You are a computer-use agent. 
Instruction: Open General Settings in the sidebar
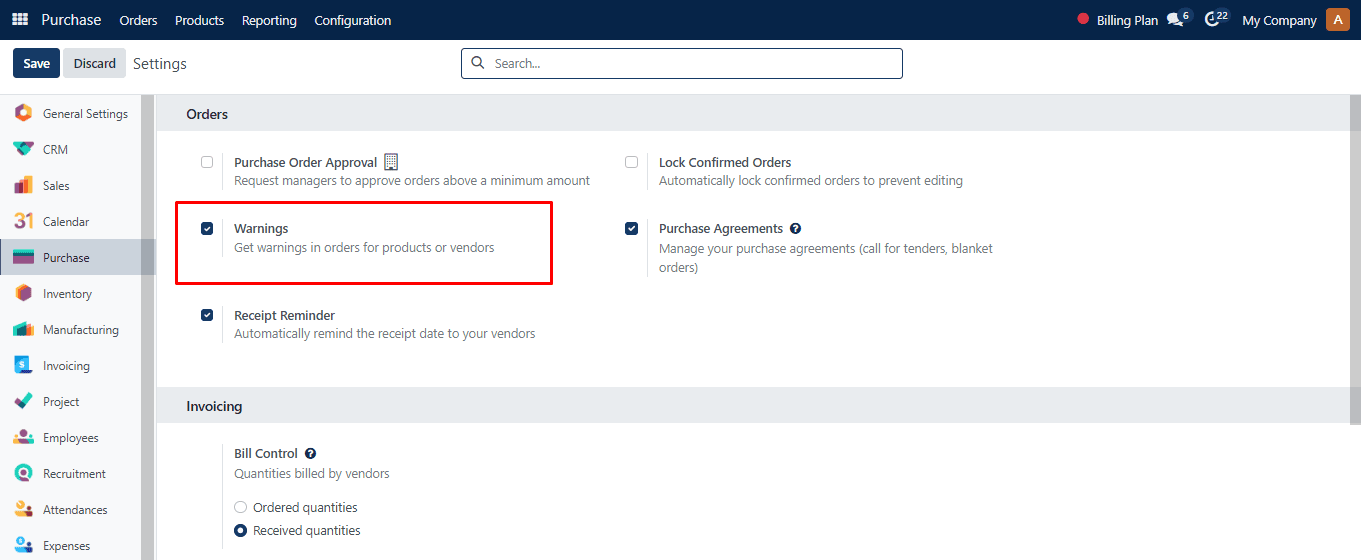tap(85, 113)
